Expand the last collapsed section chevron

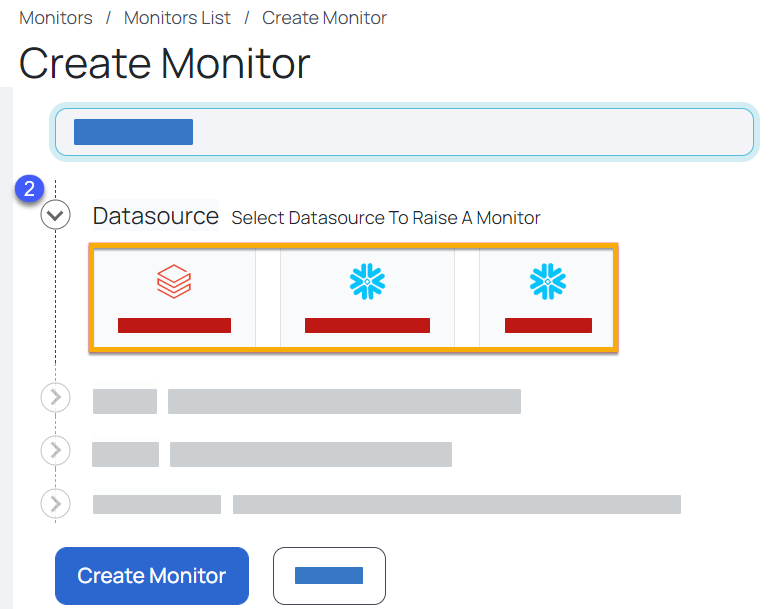[x=55, y=503]
